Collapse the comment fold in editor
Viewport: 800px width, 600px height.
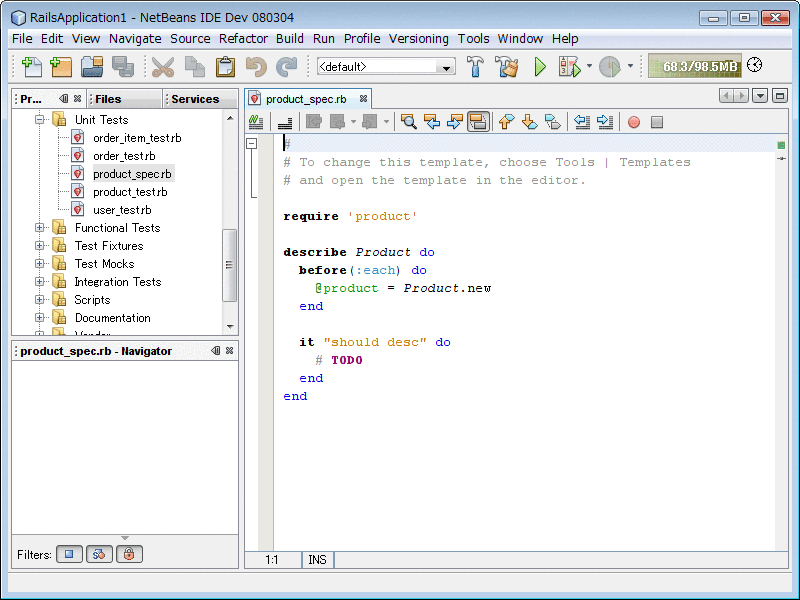252,144
